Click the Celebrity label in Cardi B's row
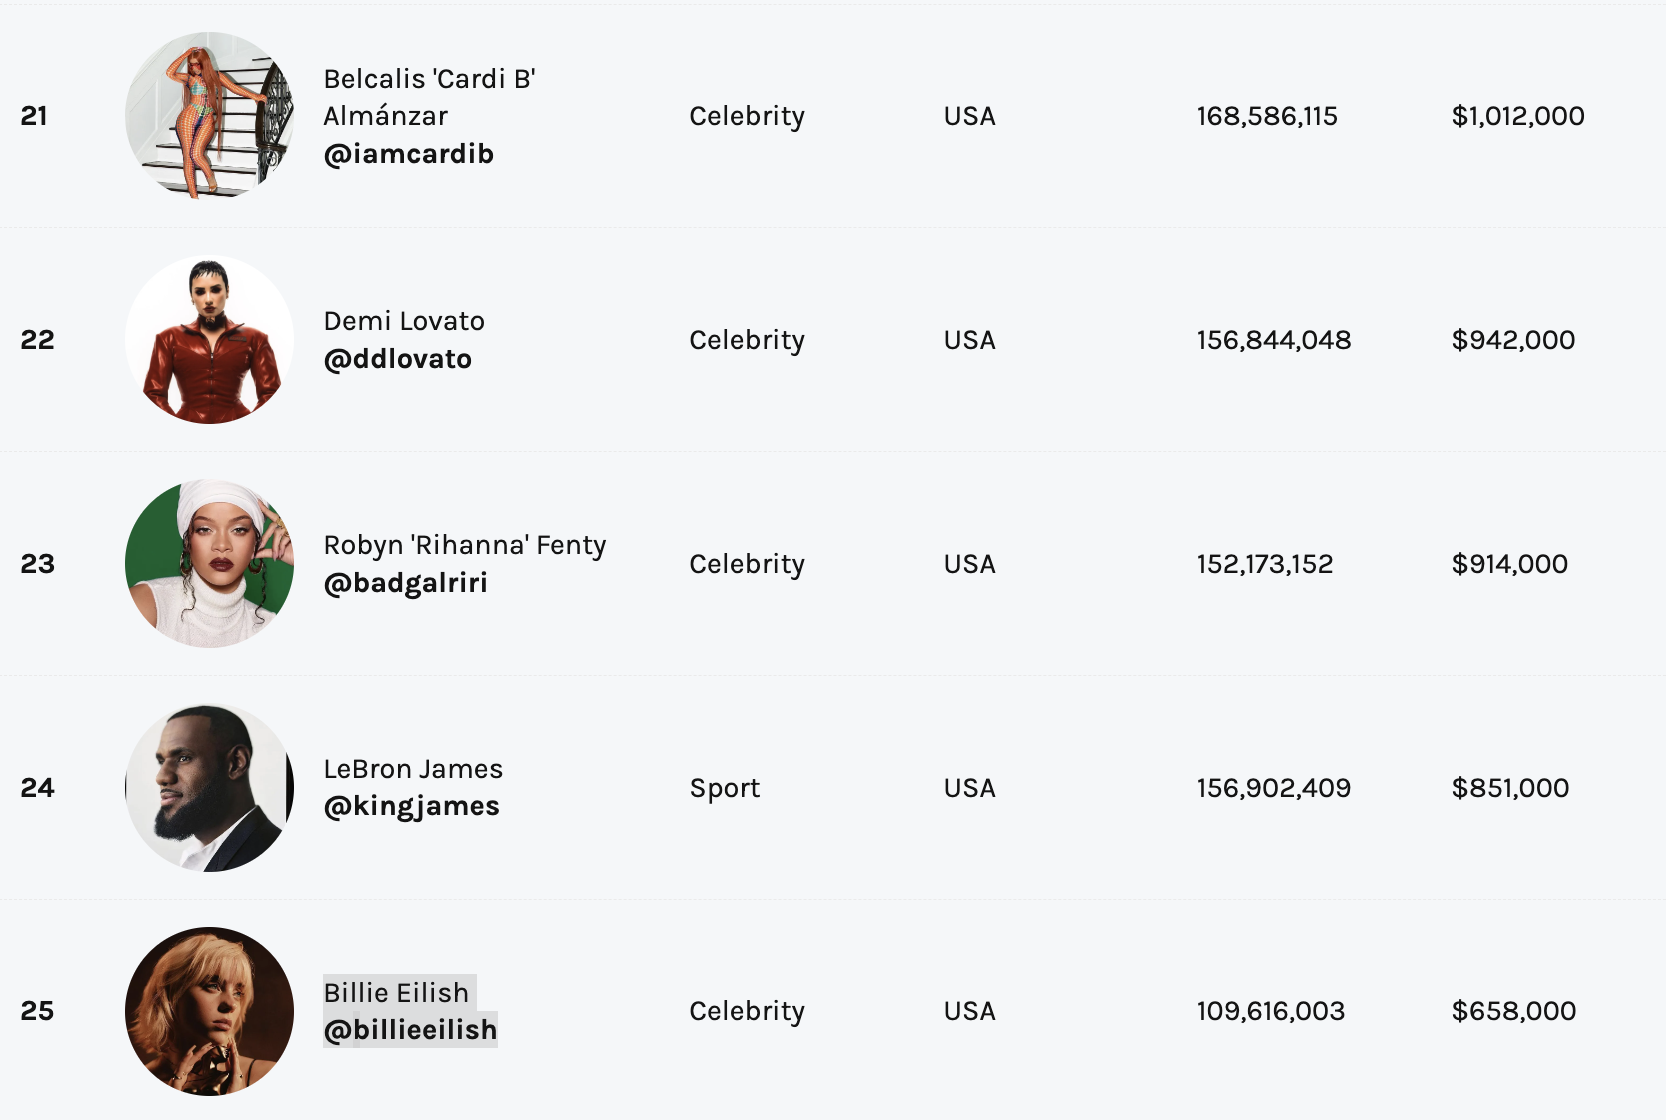1666x1120 pixels. click(747, 116)
